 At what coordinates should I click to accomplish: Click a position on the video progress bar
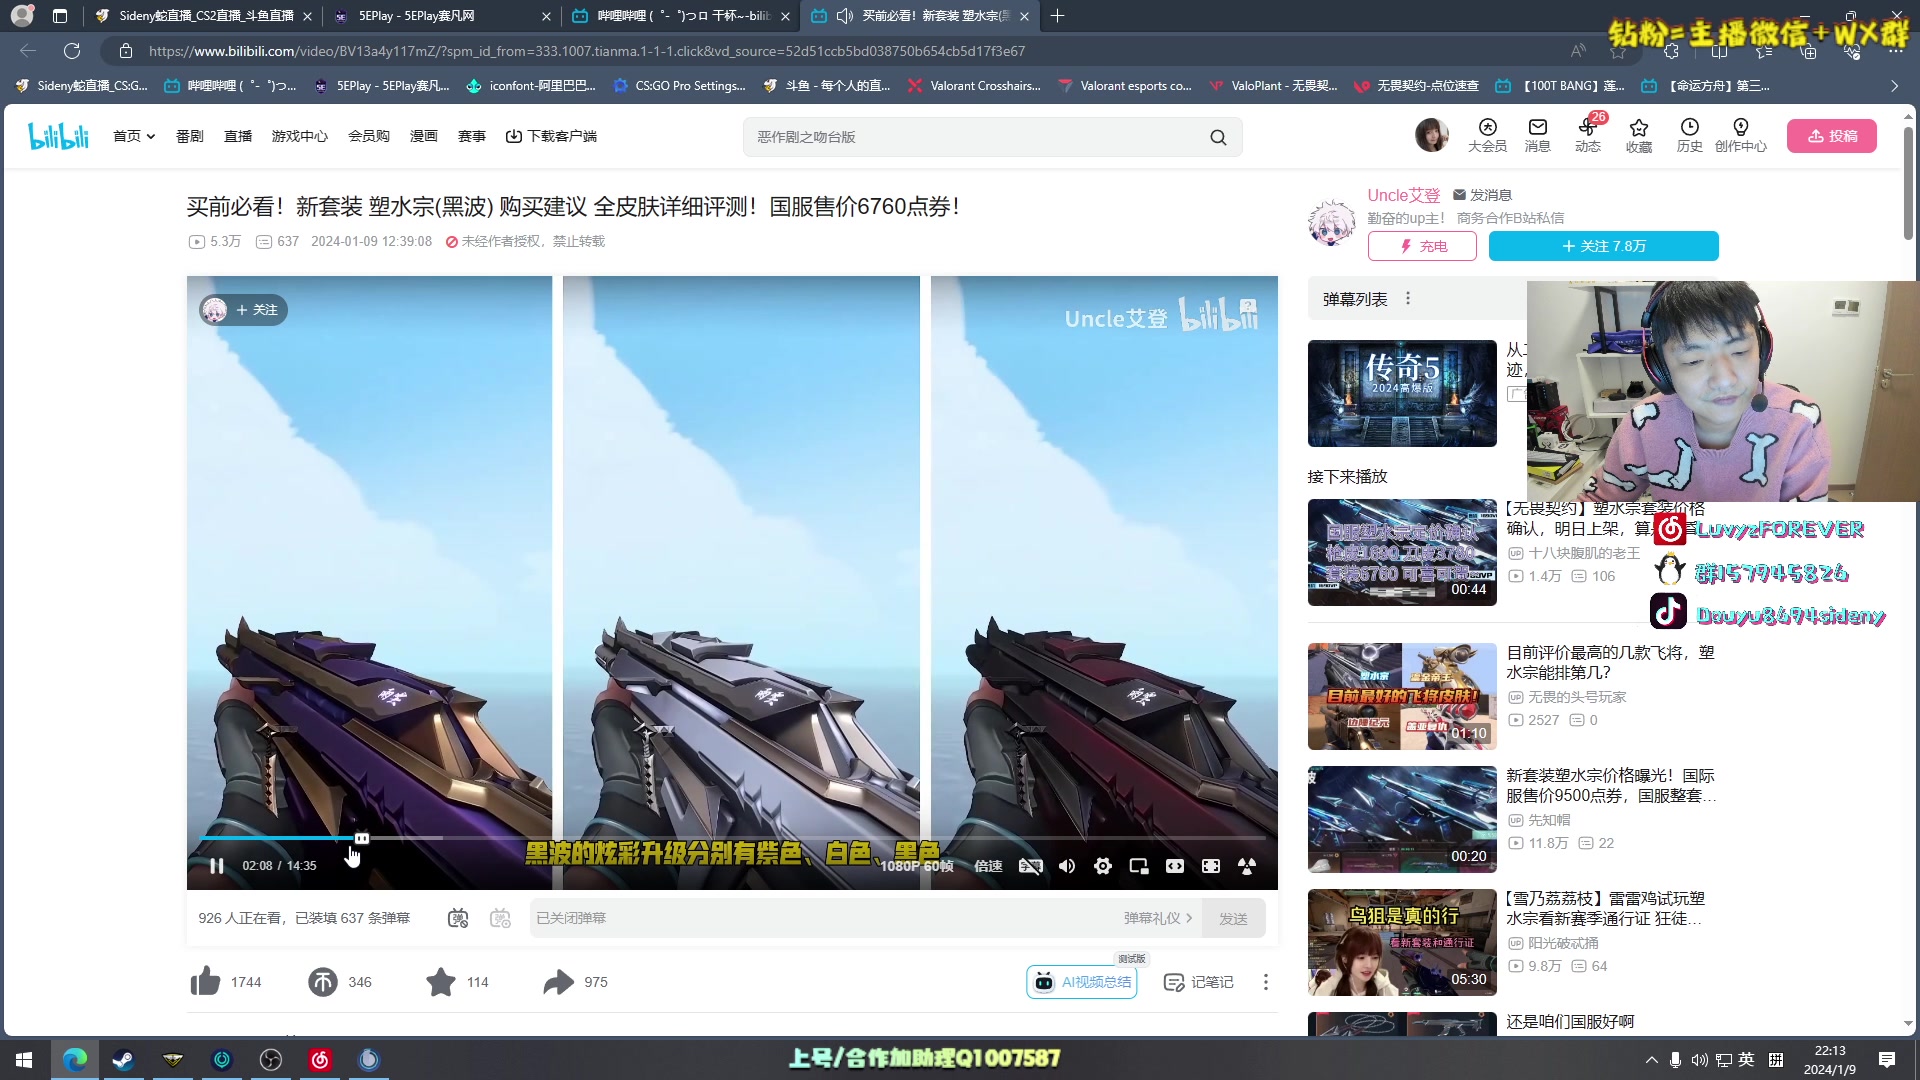pyautogui.click(x=600, y=838)
